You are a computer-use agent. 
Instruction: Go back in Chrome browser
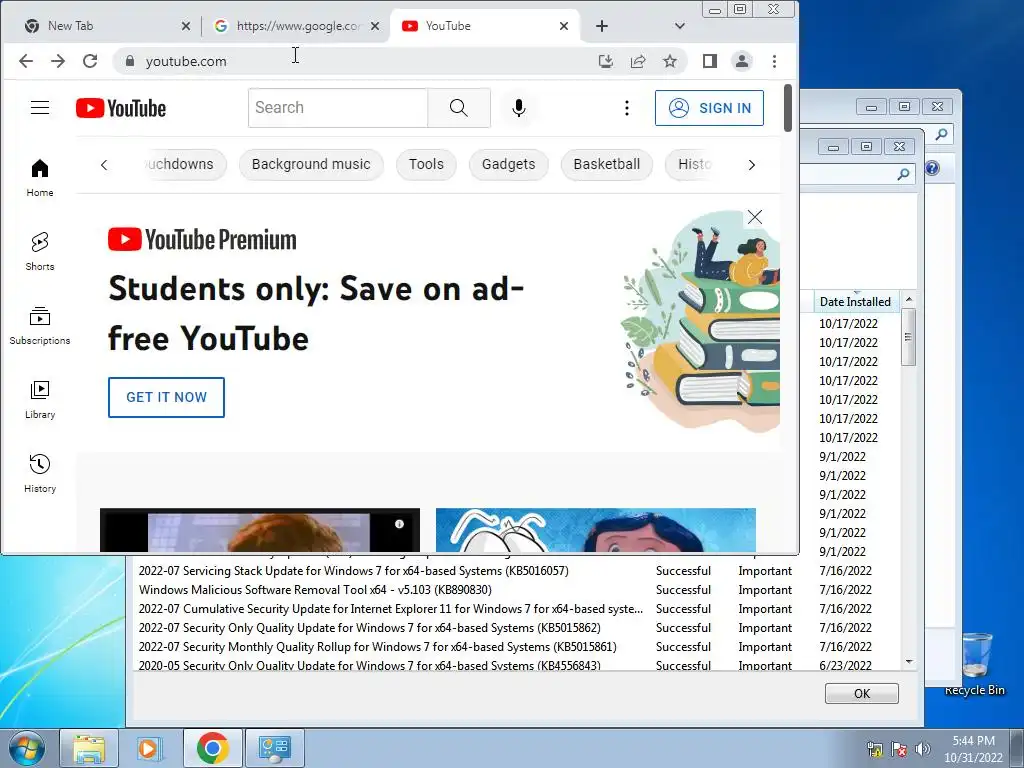pos(26,61)
